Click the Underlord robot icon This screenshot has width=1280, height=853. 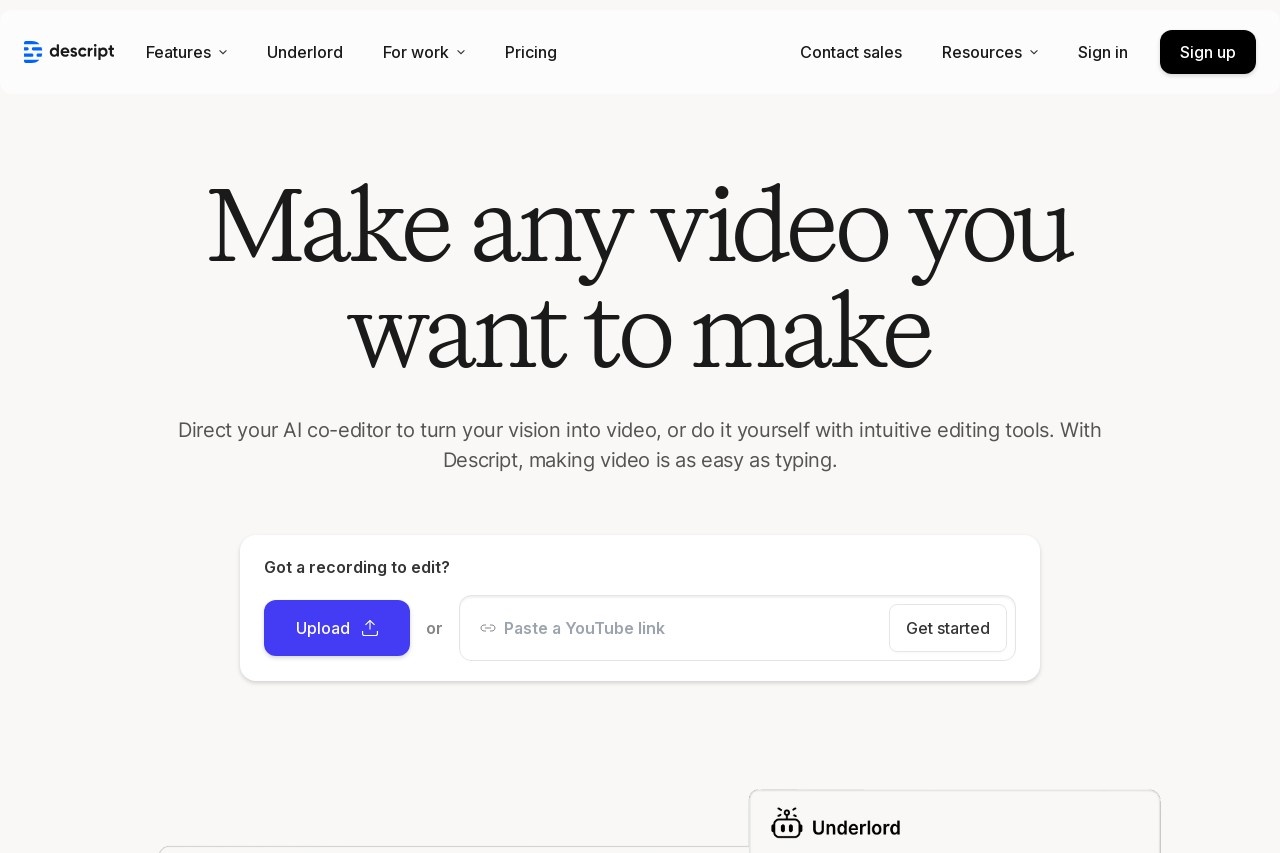787,823
